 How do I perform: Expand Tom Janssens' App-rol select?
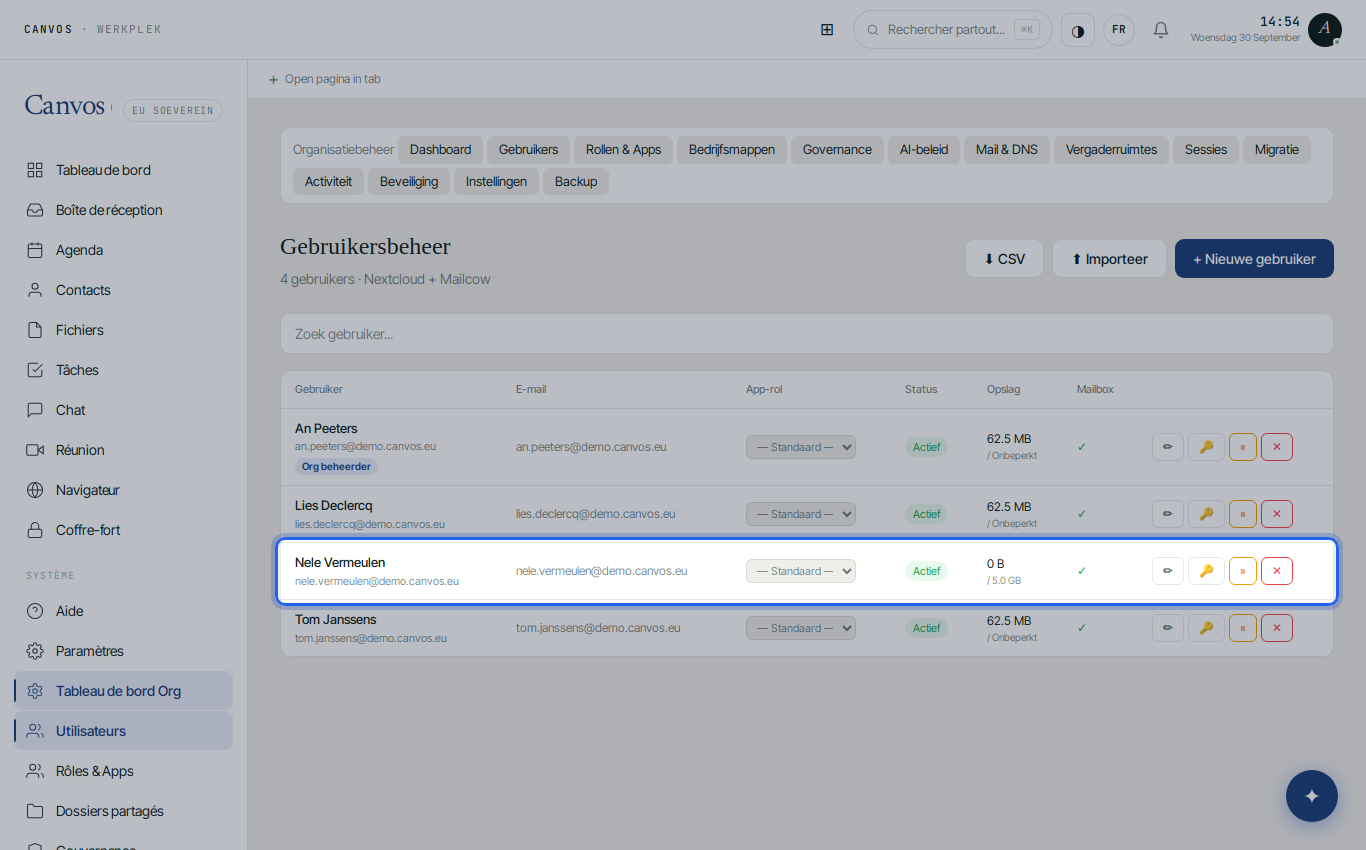801,628
